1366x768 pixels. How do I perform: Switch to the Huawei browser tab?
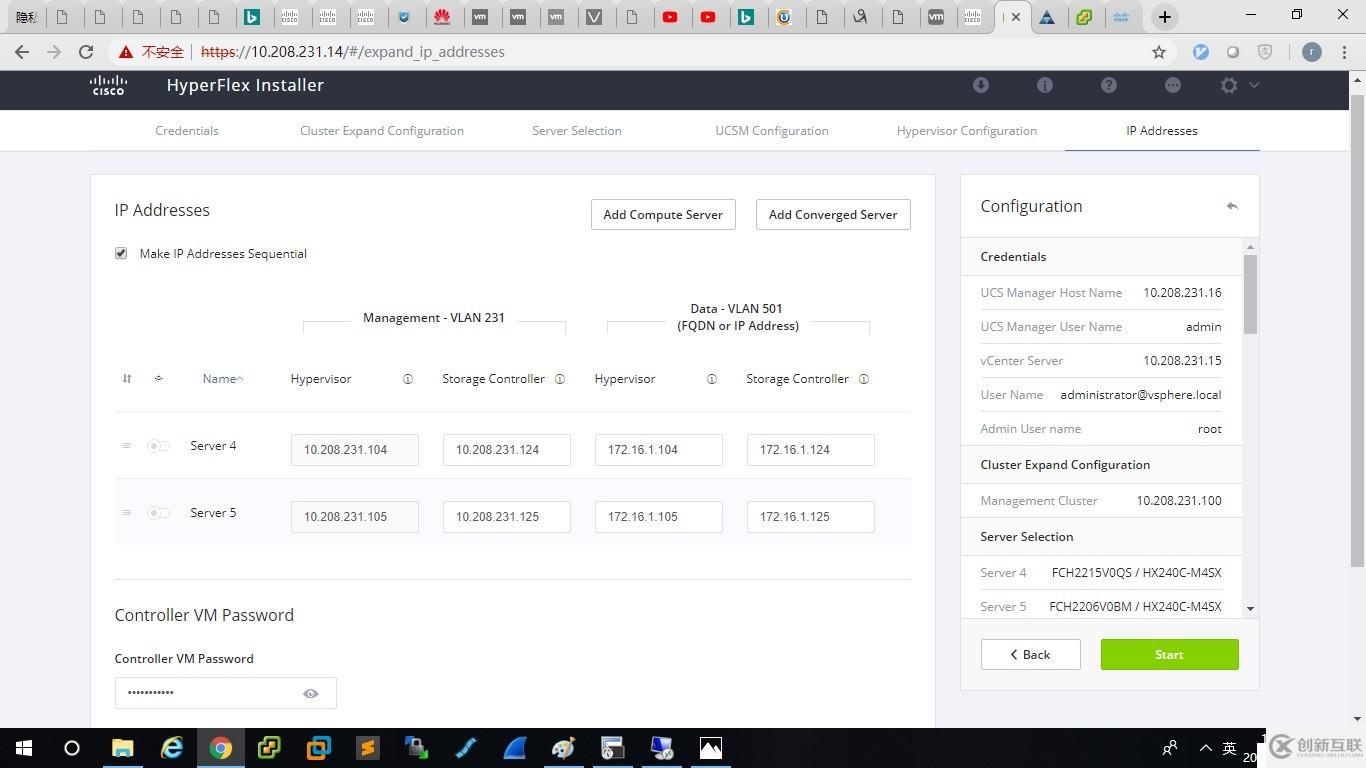pos(442,17)
